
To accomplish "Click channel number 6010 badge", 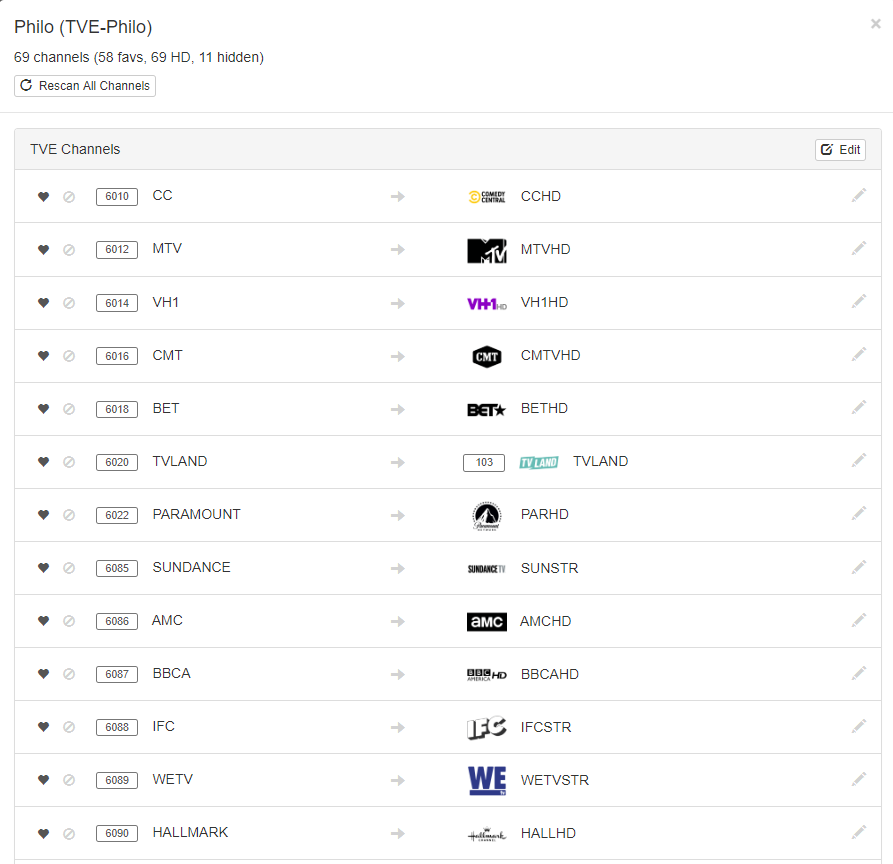I will click(x=117, y=196).
